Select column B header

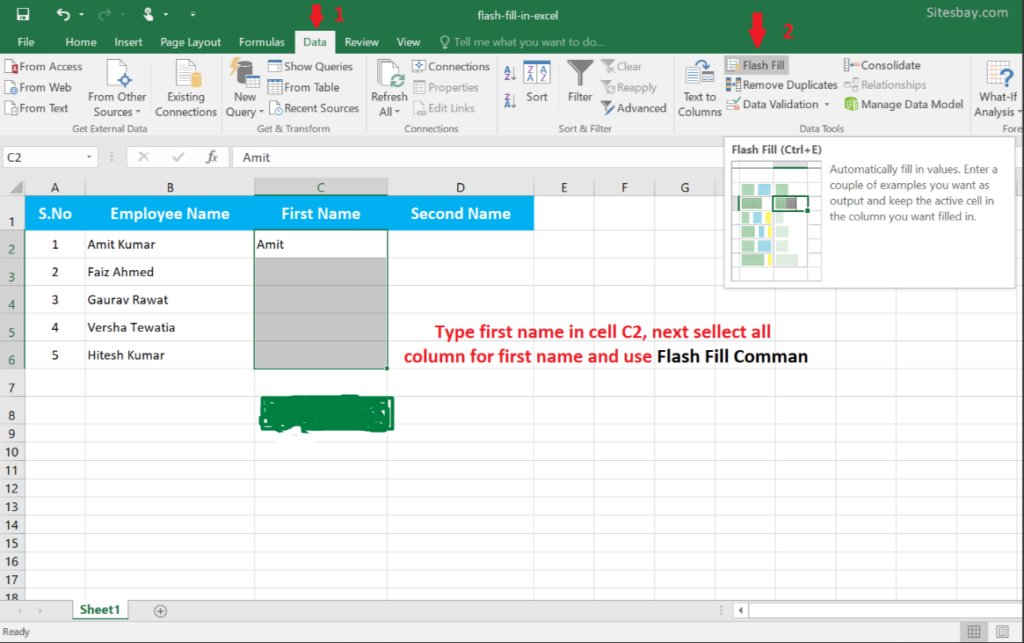click(x=170, y=187)
